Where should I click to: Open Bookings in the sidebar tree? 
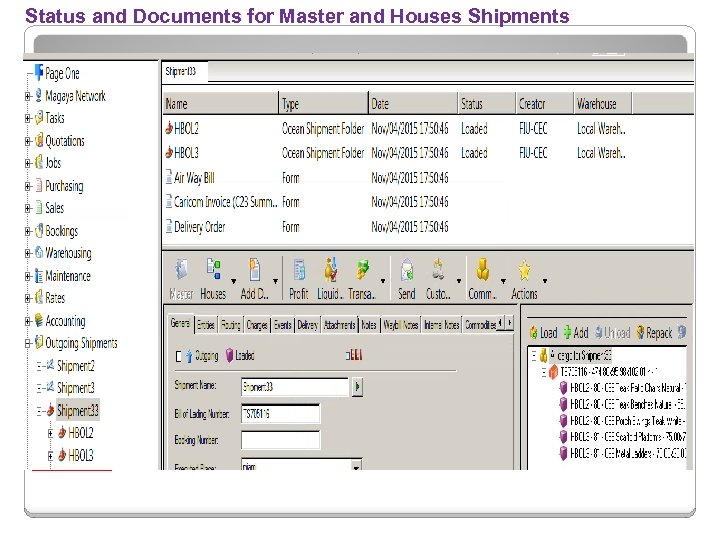tap(62, 231)
